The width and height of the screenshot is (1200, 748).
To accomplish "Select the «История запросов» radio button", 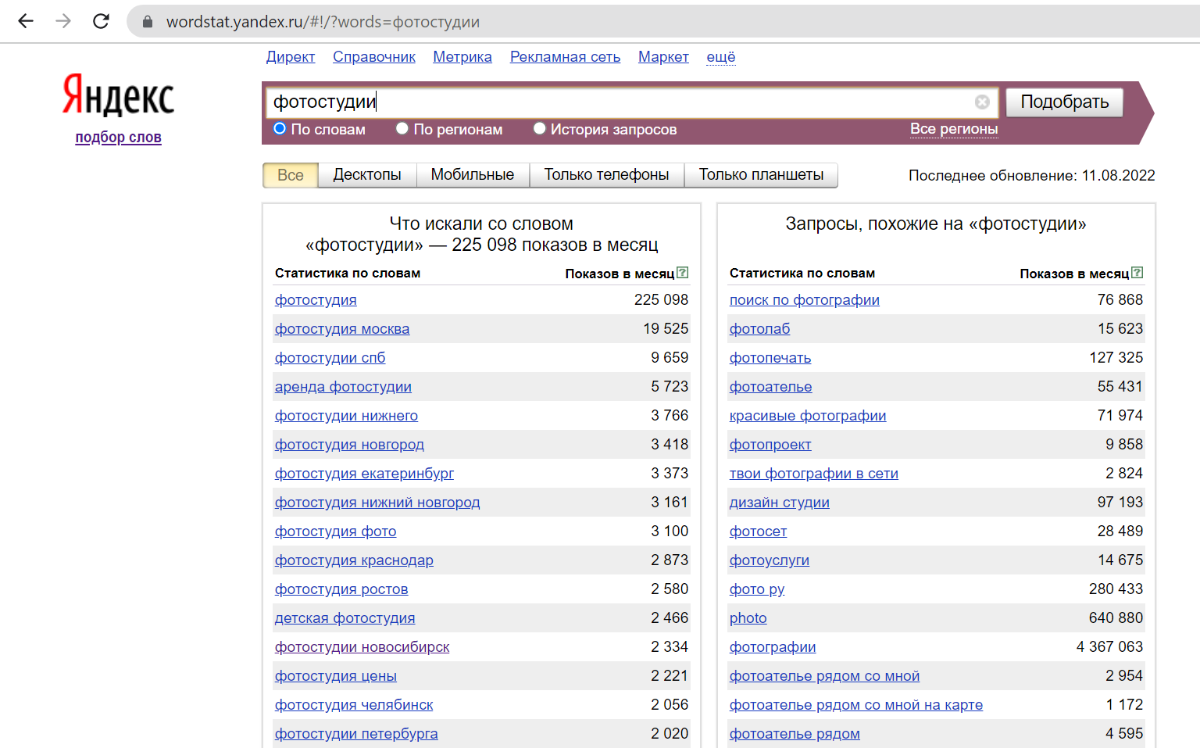I will (x=540, y=129).
